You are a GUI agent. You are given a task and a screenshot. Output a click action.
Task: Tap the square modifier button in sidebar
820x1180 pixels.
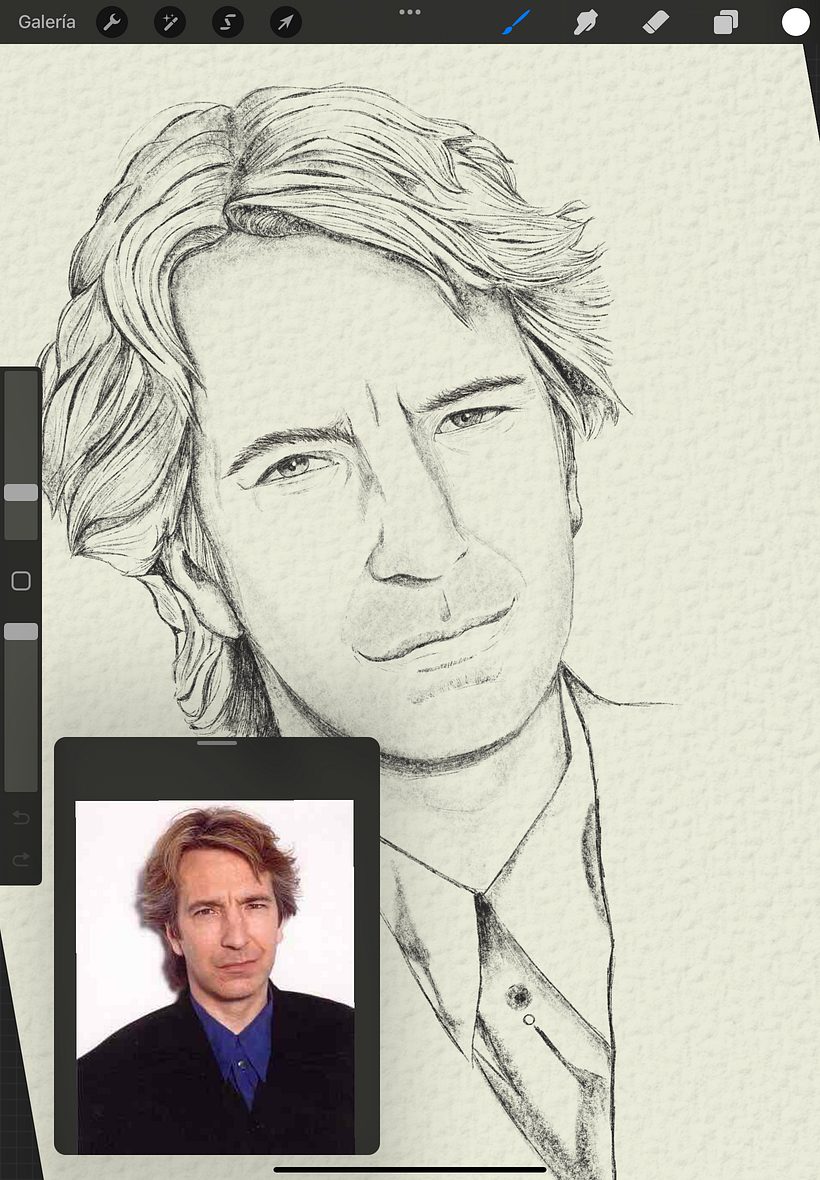coord(21,581)
